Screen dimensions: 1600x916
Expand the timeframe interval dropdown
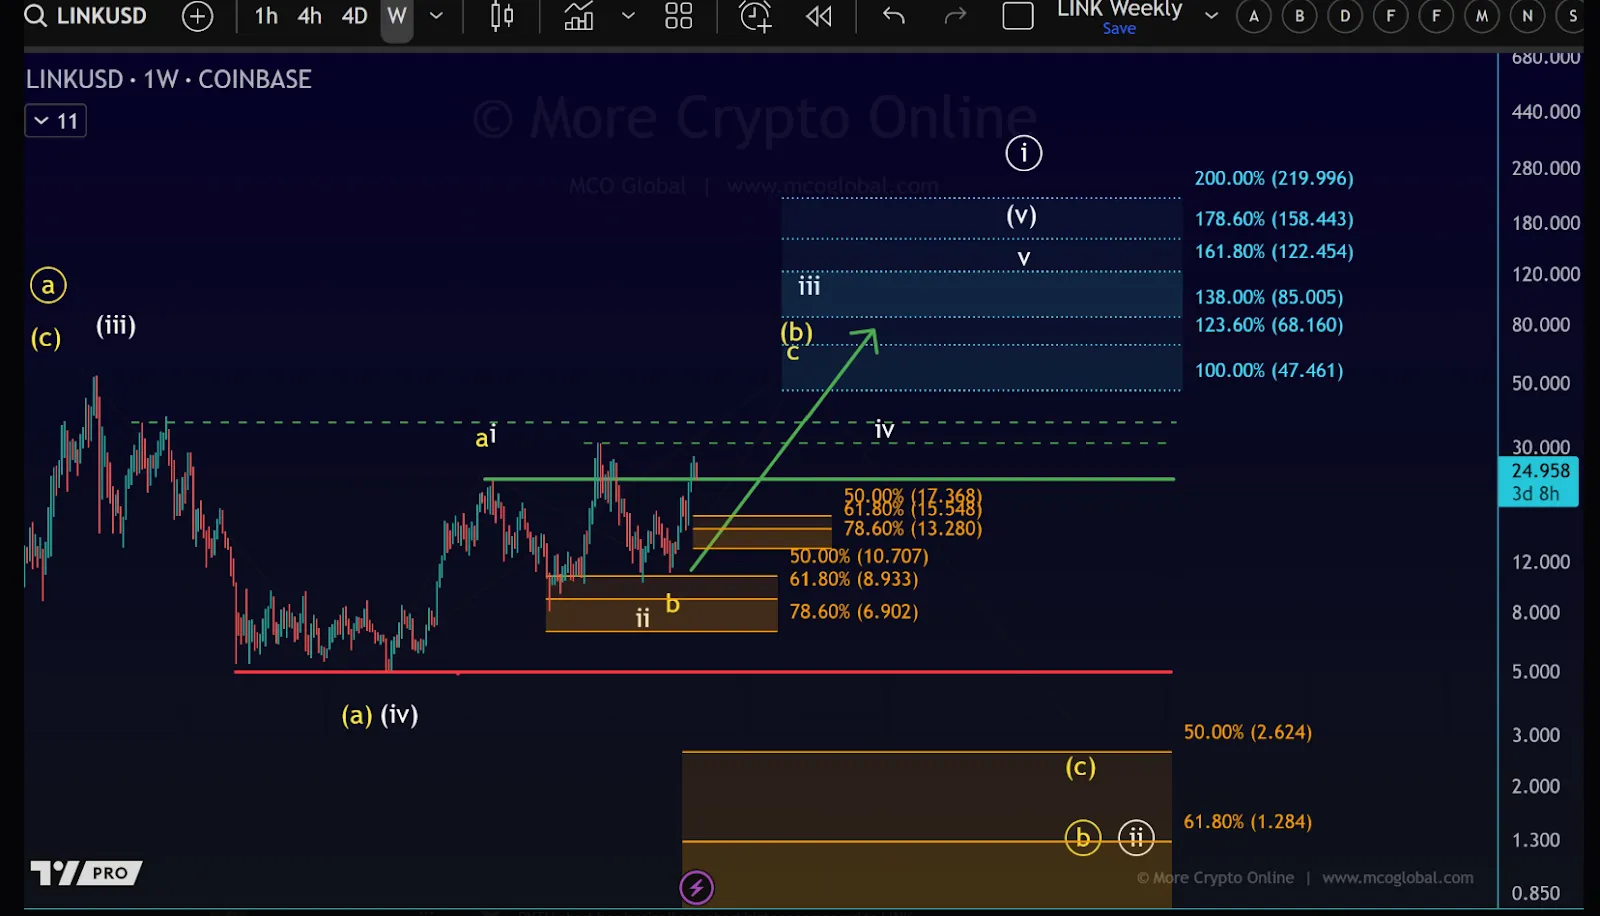(x=436, y=16)
